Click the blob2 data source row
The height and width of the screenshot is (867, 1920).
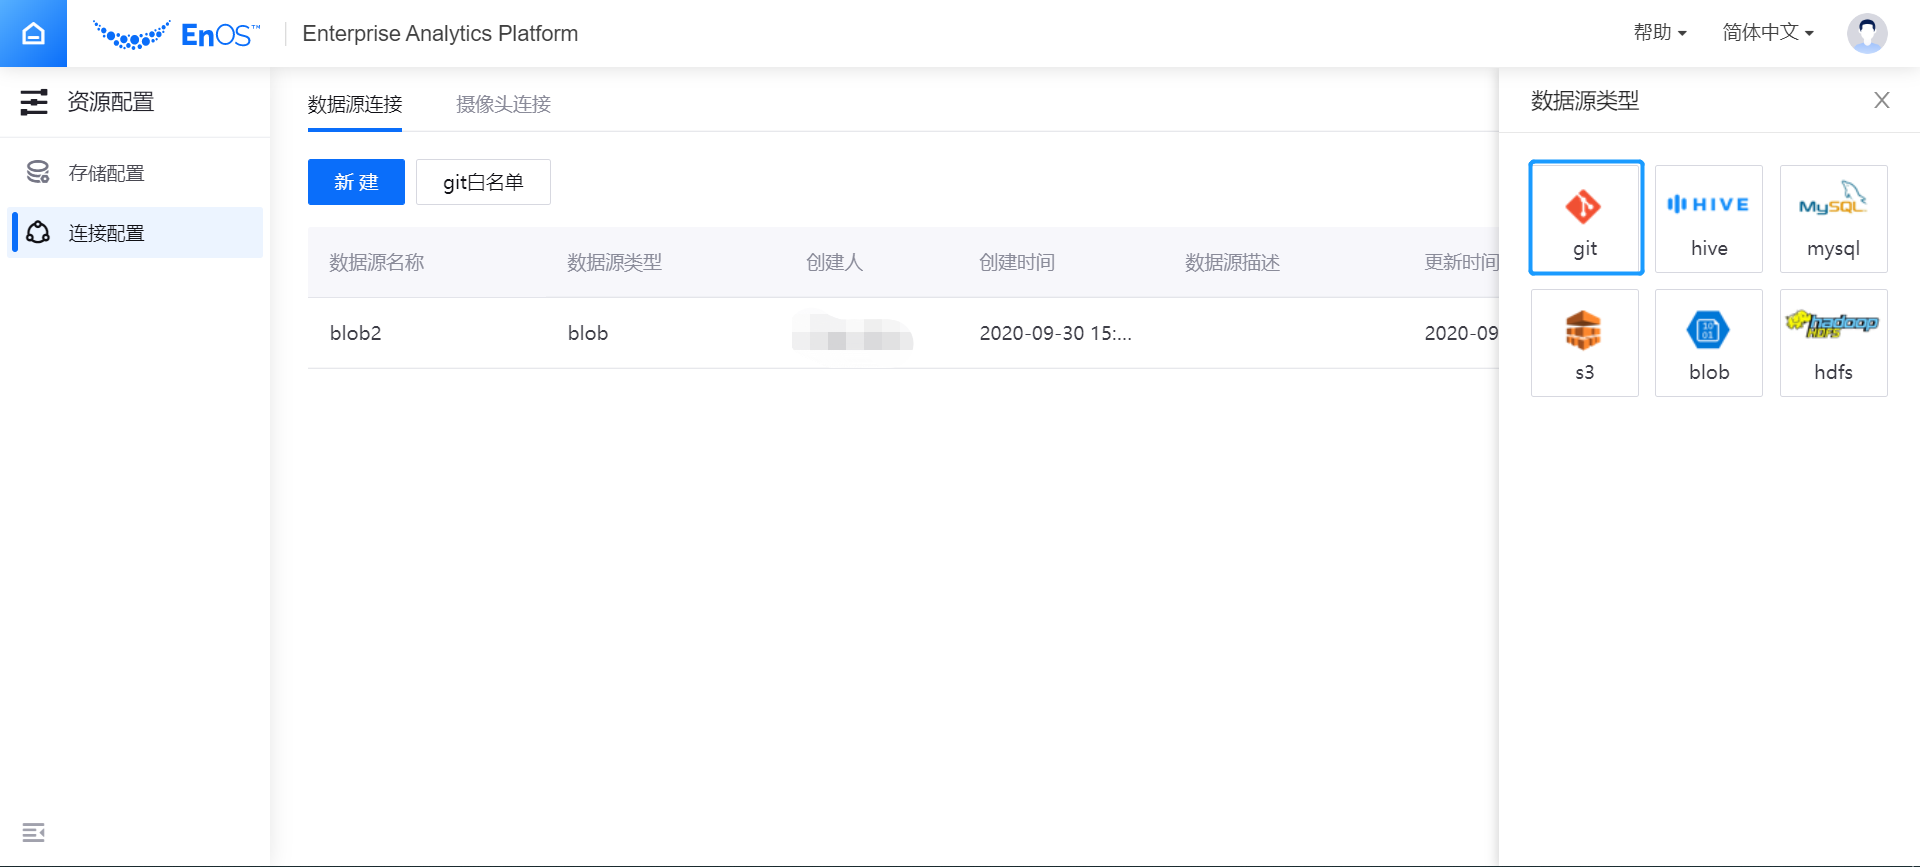[356, 333]
